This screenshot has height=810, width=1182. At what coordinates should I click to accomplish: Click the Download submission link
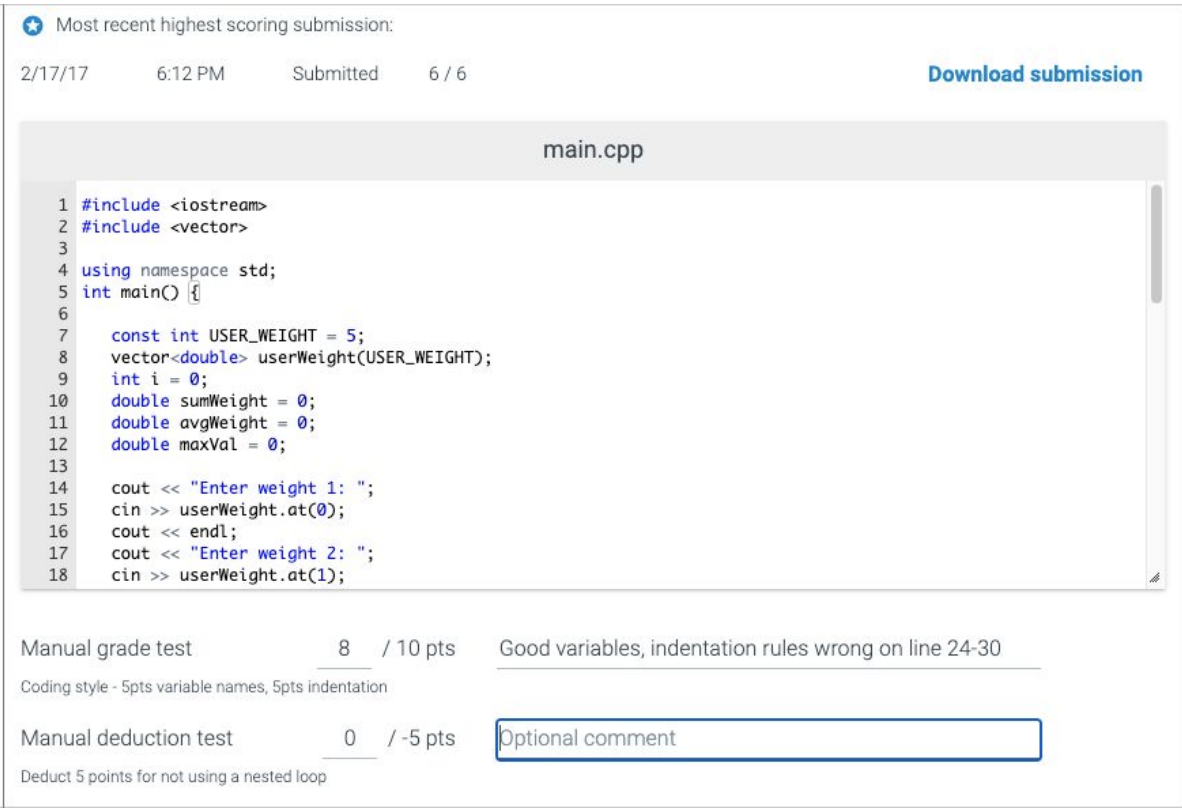pyautogui.click(x=1034, y=74)
